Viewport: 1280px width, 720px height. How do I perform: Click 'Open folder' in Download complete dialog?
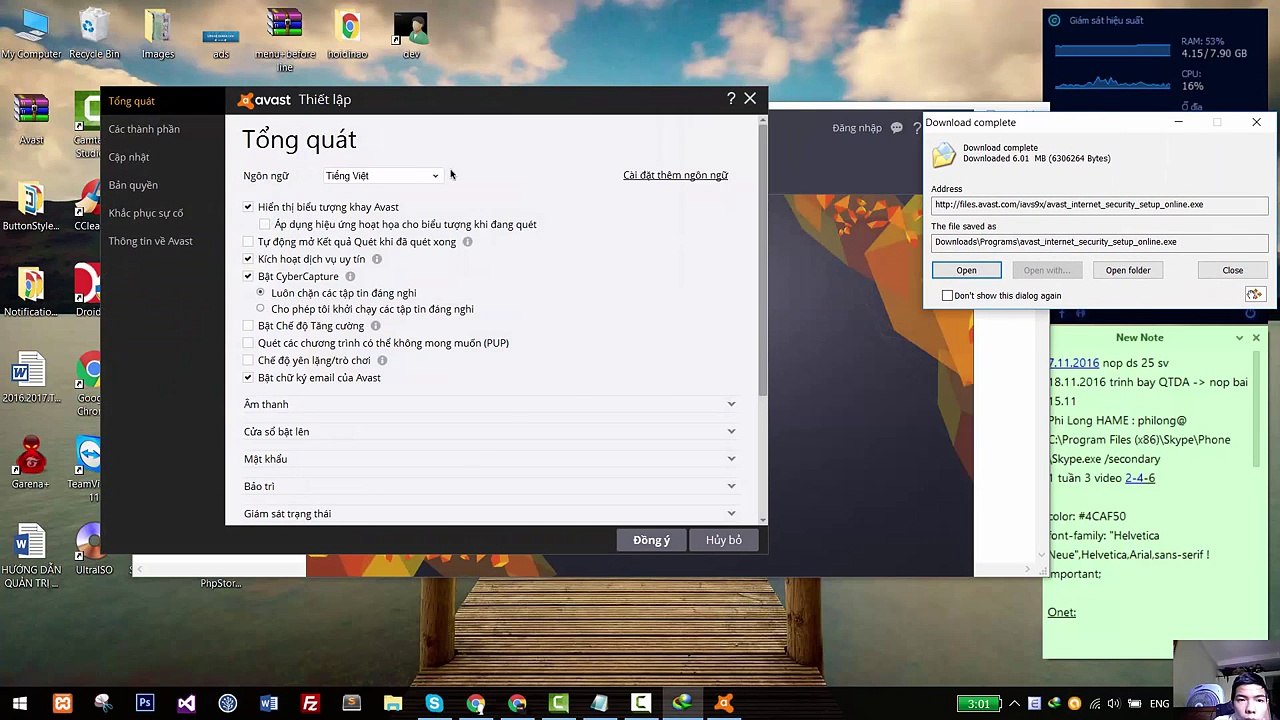pos(1128,270)
